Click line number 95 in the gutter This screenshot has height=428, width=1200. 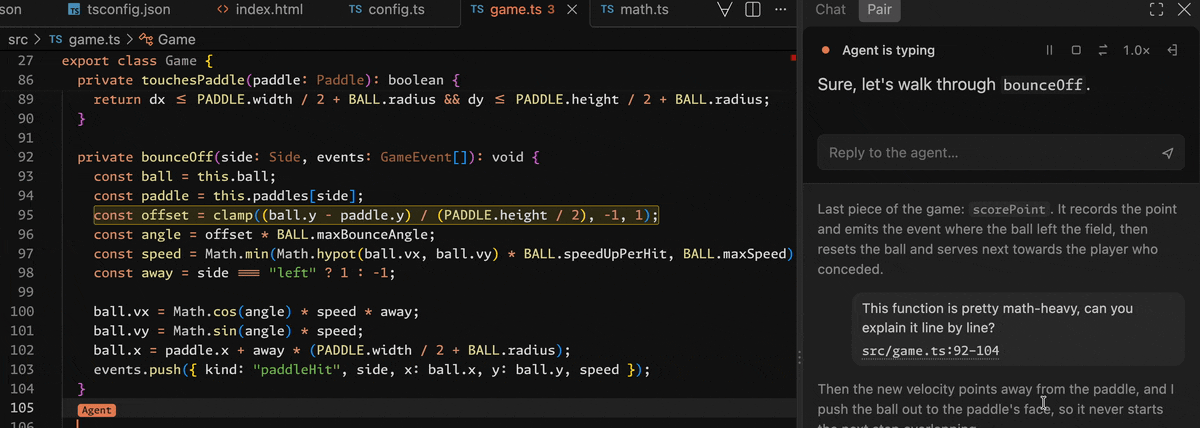(x=26, y=215)
